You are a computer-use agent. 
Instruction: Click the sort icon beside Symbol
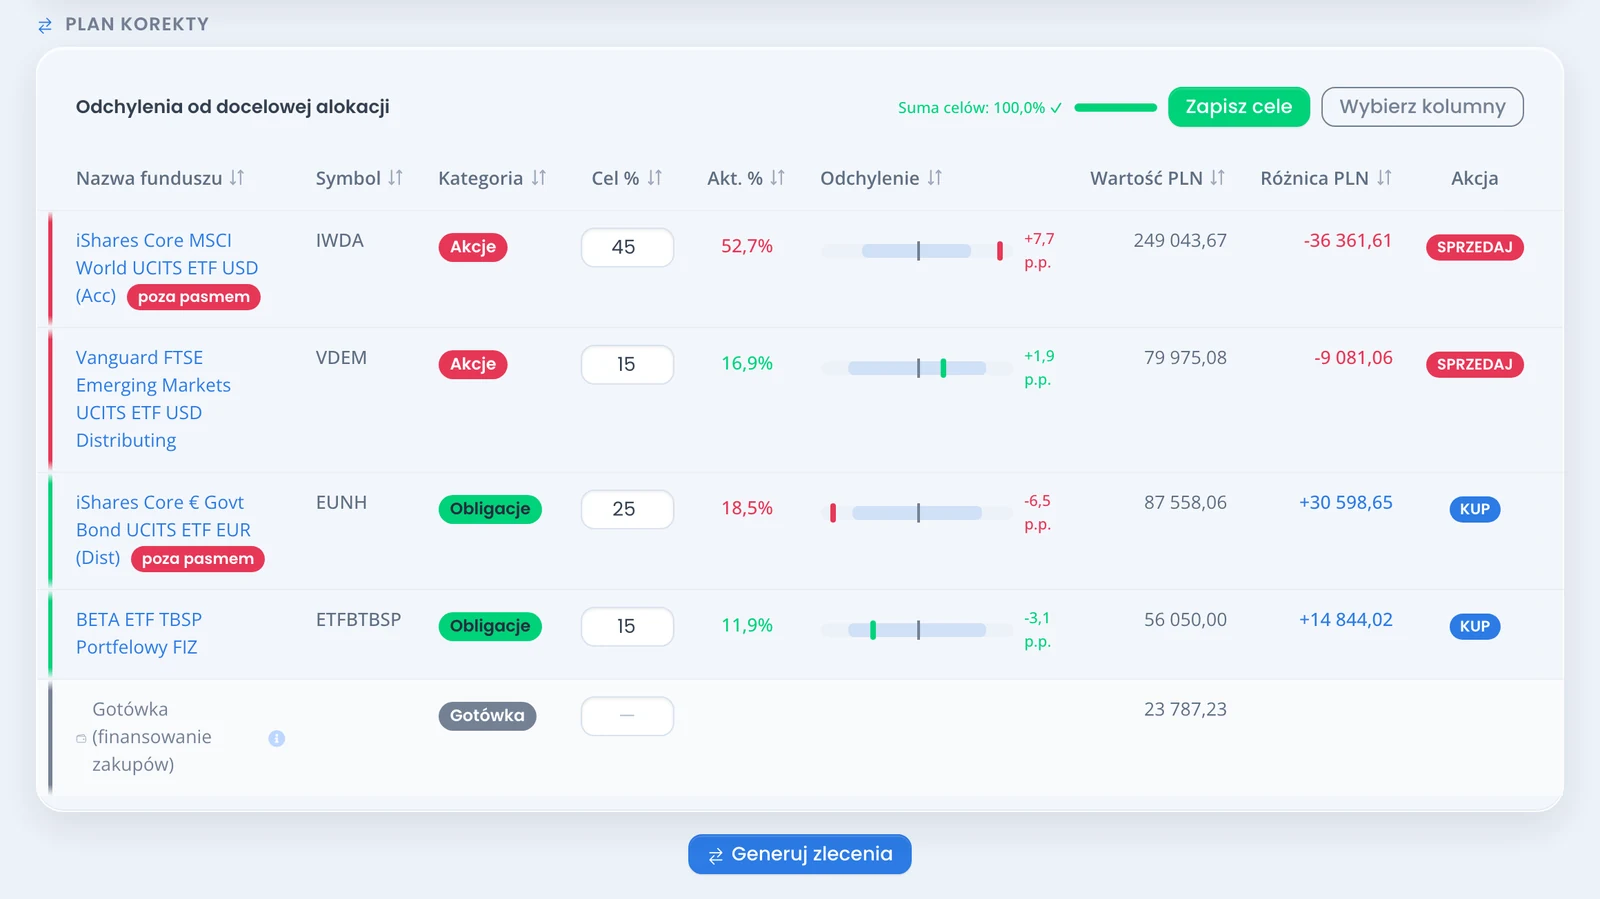(x=395, y=178)
